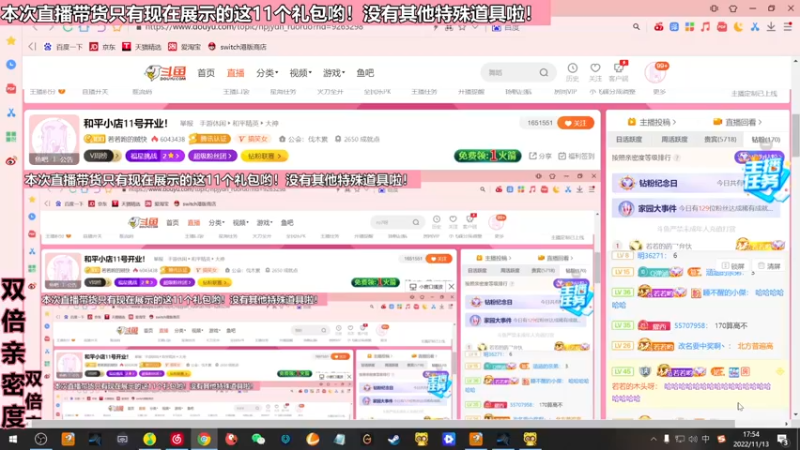Click the blue clock icon in browser sidebar
The height and width of the screenshot is (450, 800).
[11, 64]
